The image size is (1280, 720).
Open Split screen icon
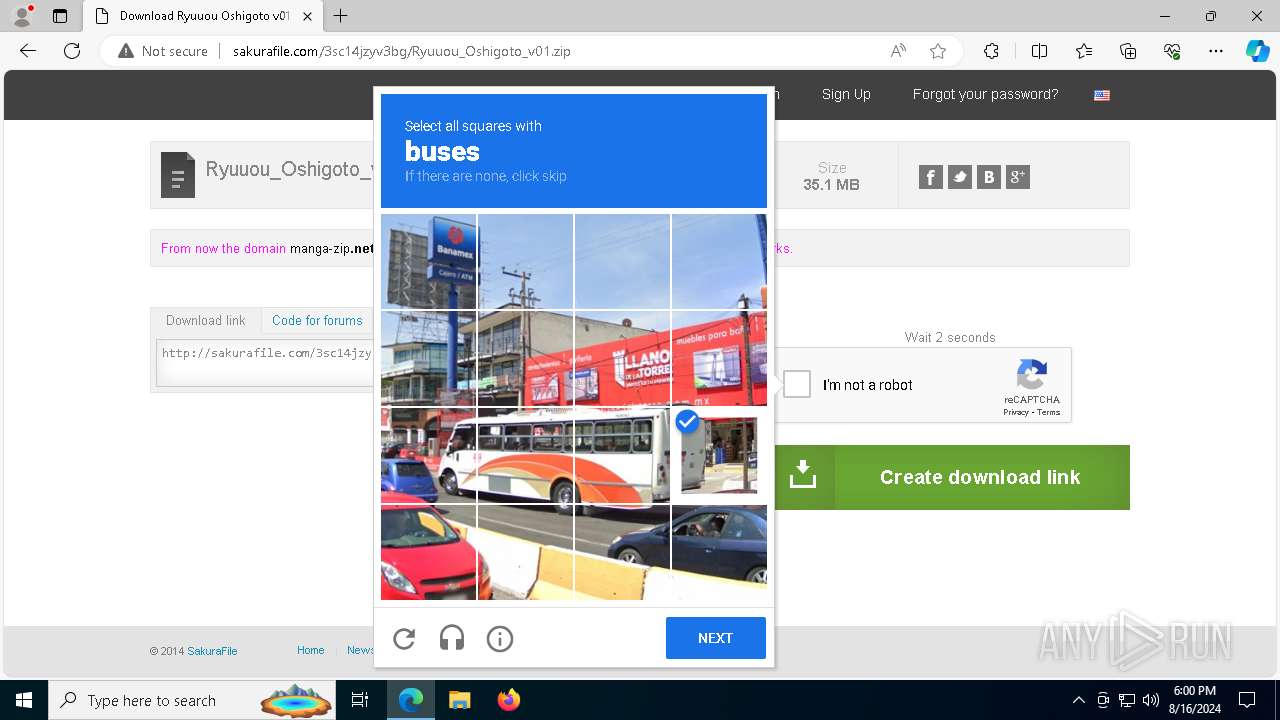(1039, 51)
